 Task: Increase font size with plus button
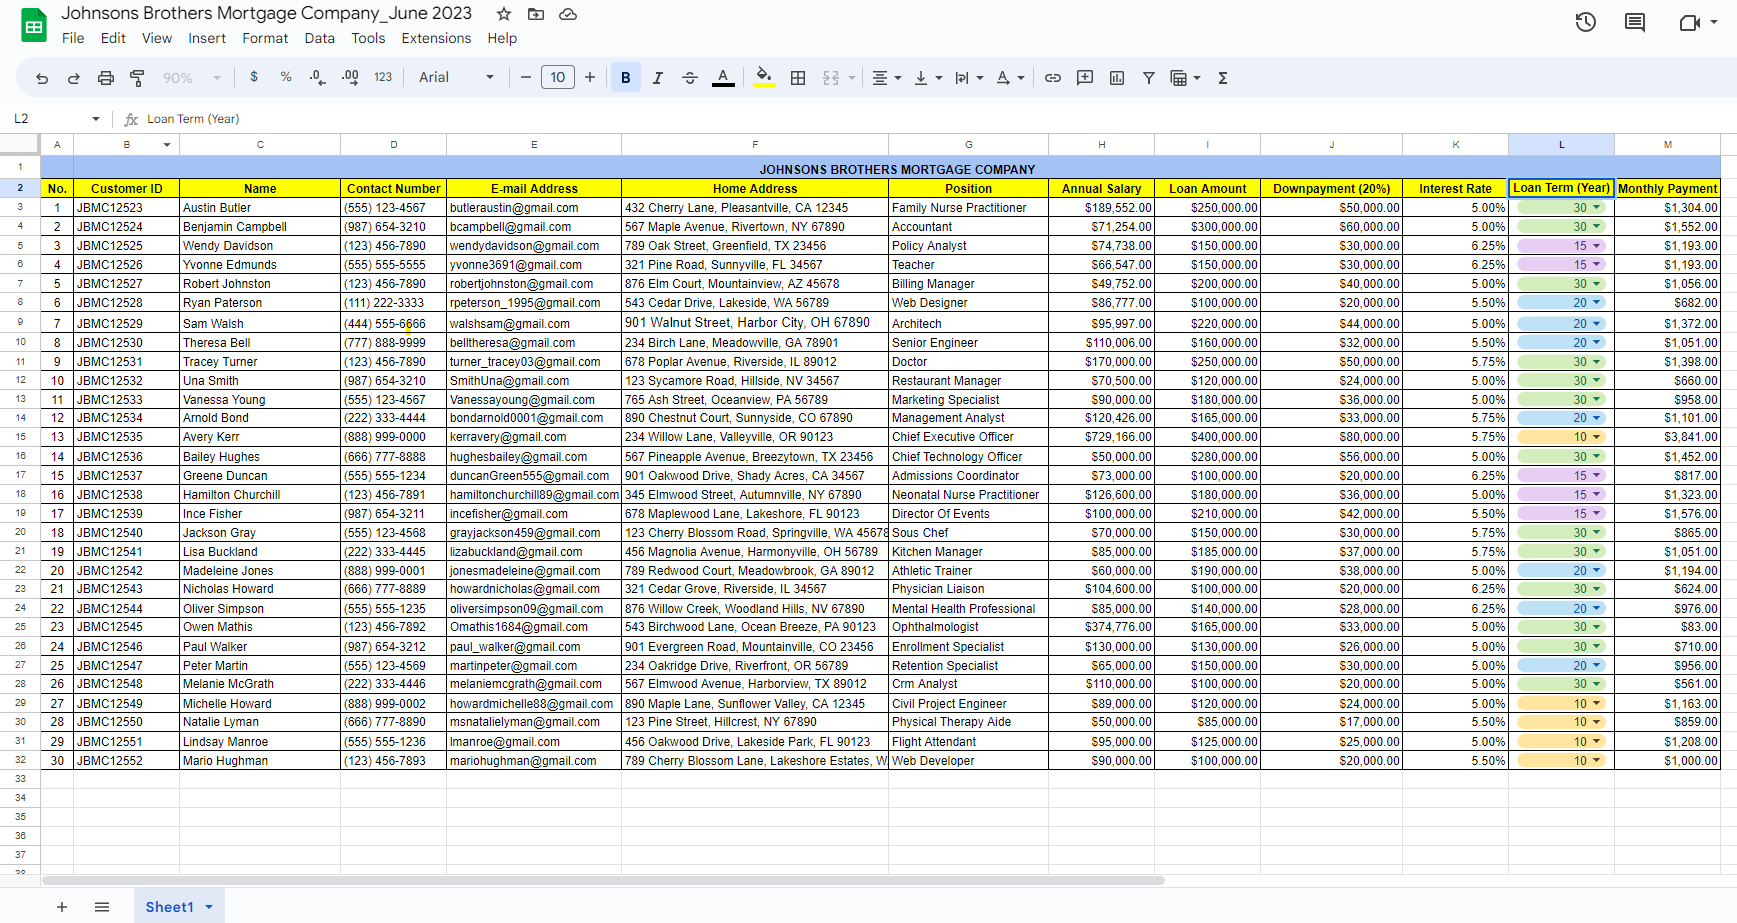[x=590, y=78]
